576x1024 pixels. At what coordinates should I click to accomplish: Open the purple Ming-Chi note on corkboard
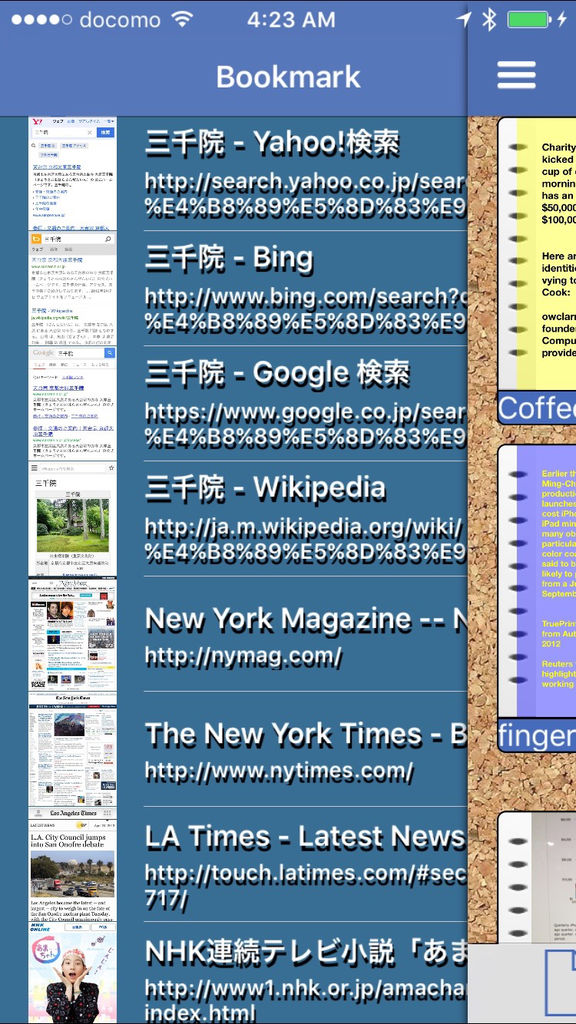click(537, 581)
